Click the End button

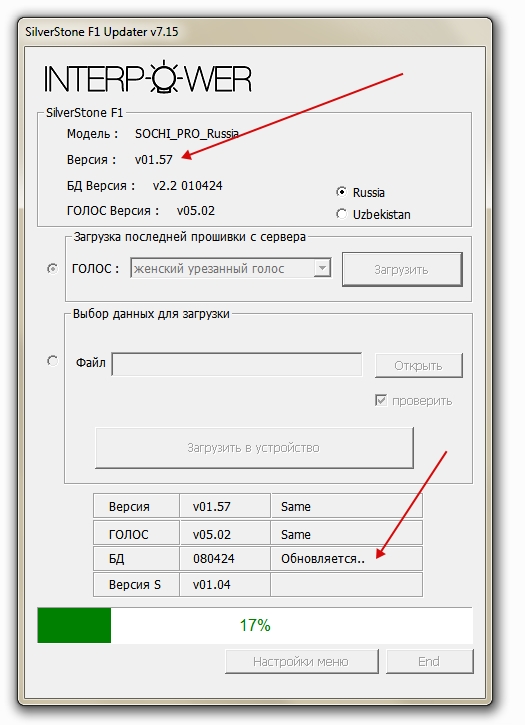point(430,661)
